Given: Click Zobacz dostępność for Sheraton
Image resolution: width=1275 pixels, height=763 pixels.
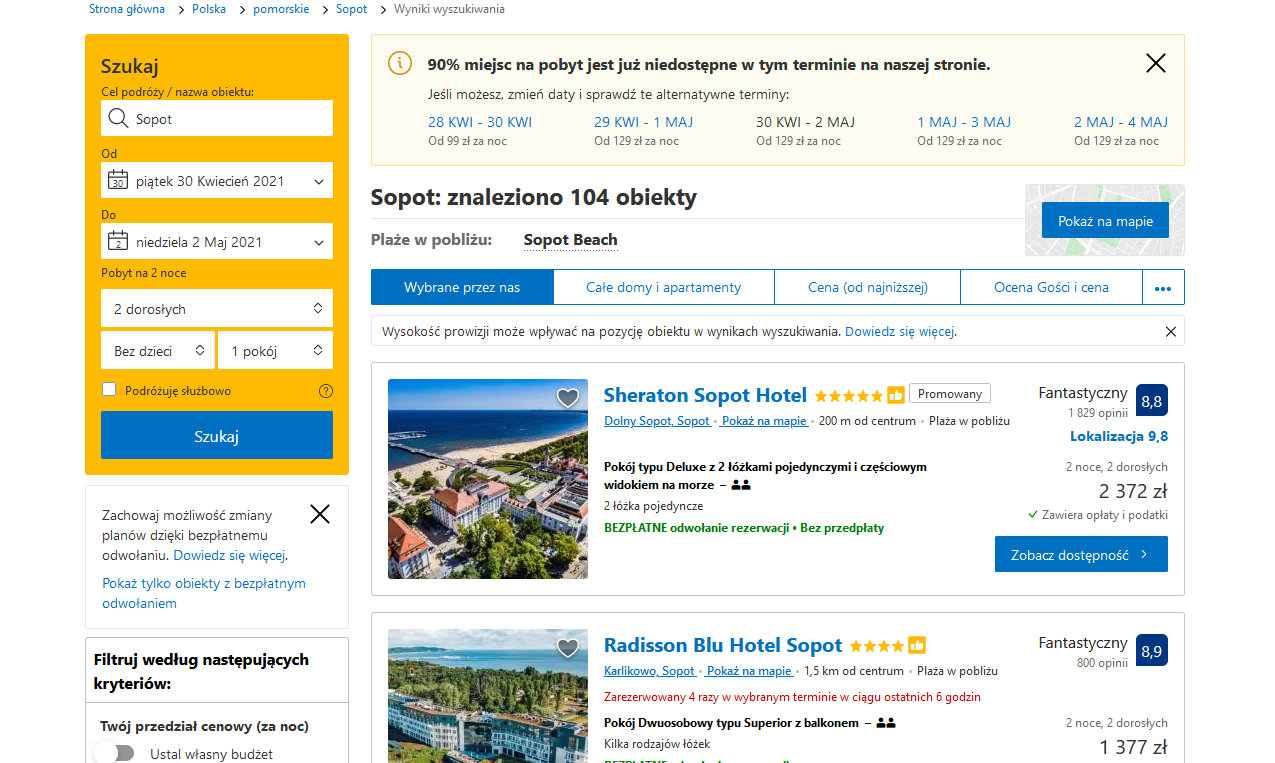Looking at the screenshot, I should (x=1080, y=554).
